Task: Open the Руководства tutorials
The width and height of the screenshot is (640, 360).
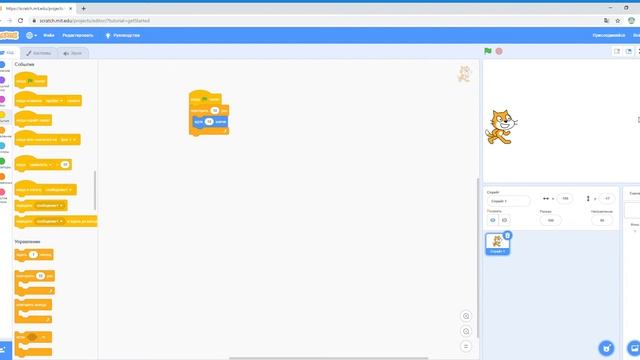Action: coord(123,36)
